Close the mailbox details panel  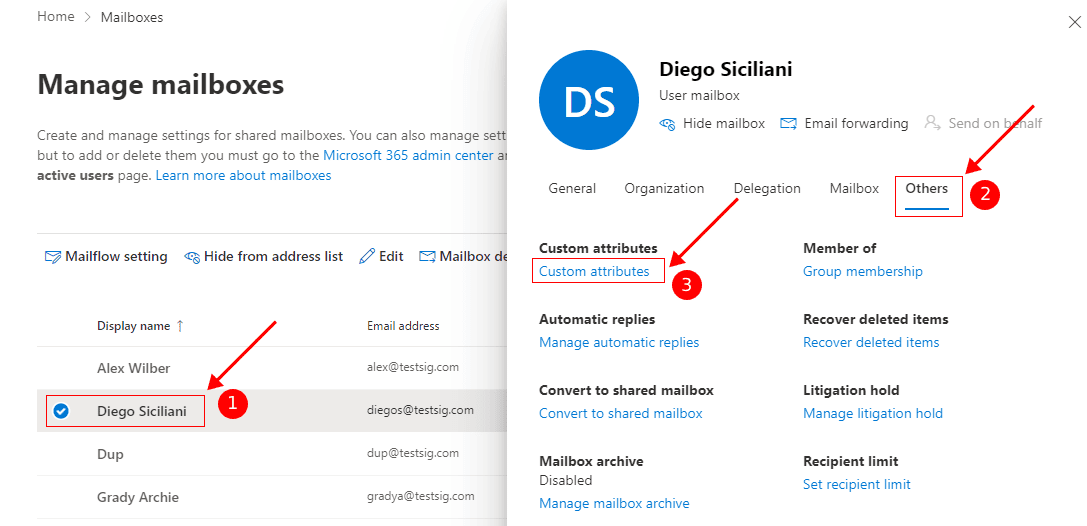click(1075, 22)
